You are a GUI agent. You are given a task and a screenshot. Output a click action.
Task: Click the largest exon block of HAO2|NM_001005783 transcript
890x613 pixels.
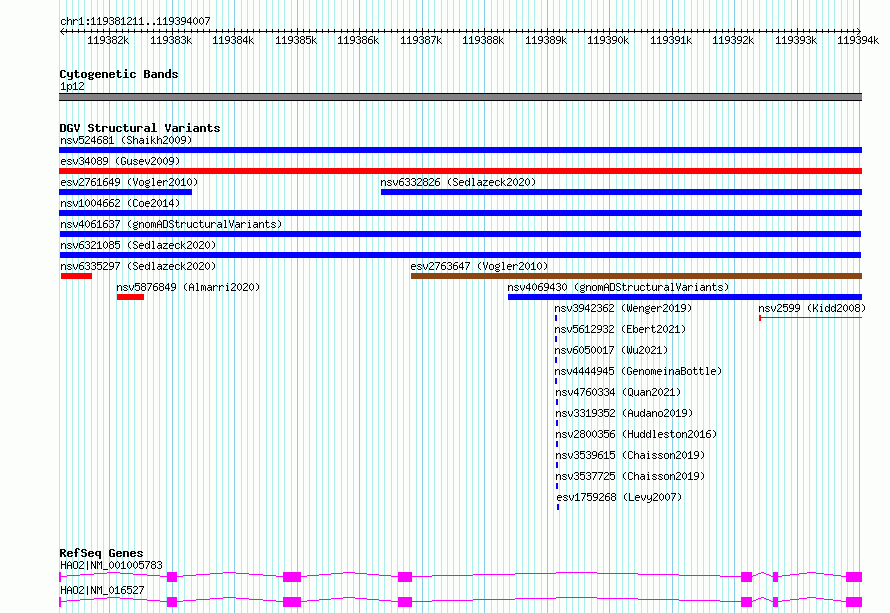[x=292, y=577]
